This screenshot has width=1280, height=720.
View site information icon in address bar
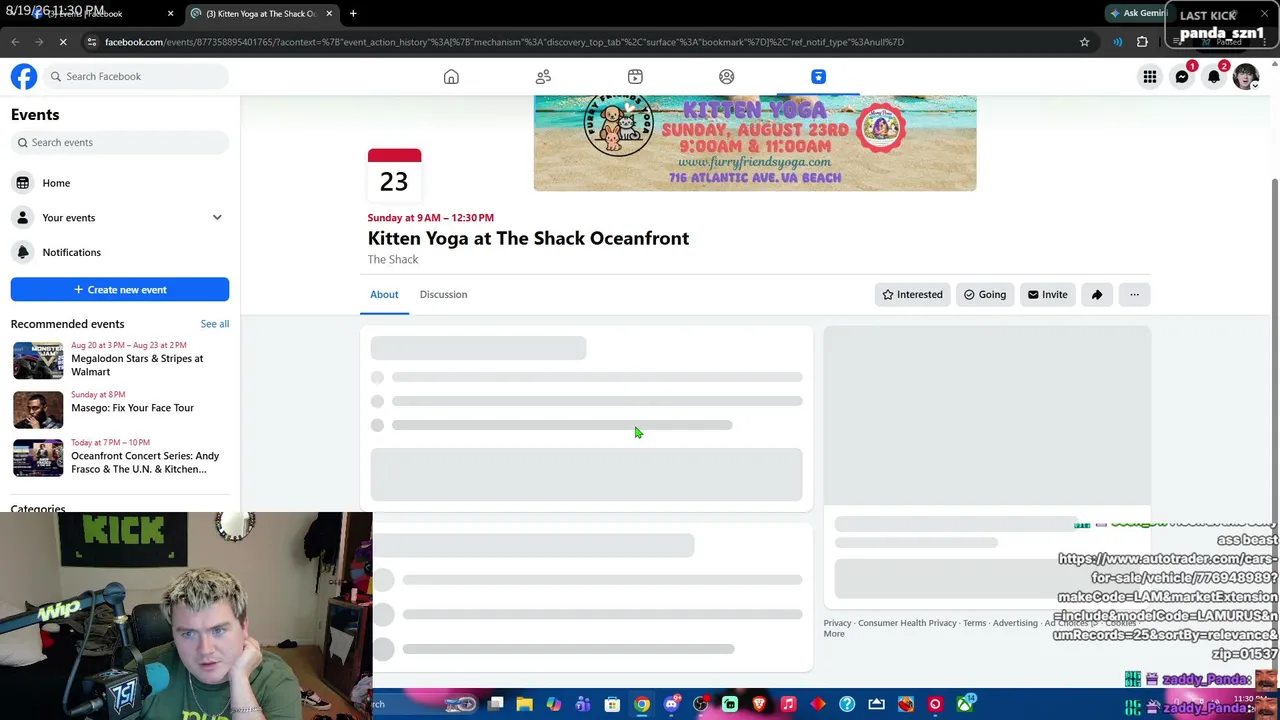(91, 42)
